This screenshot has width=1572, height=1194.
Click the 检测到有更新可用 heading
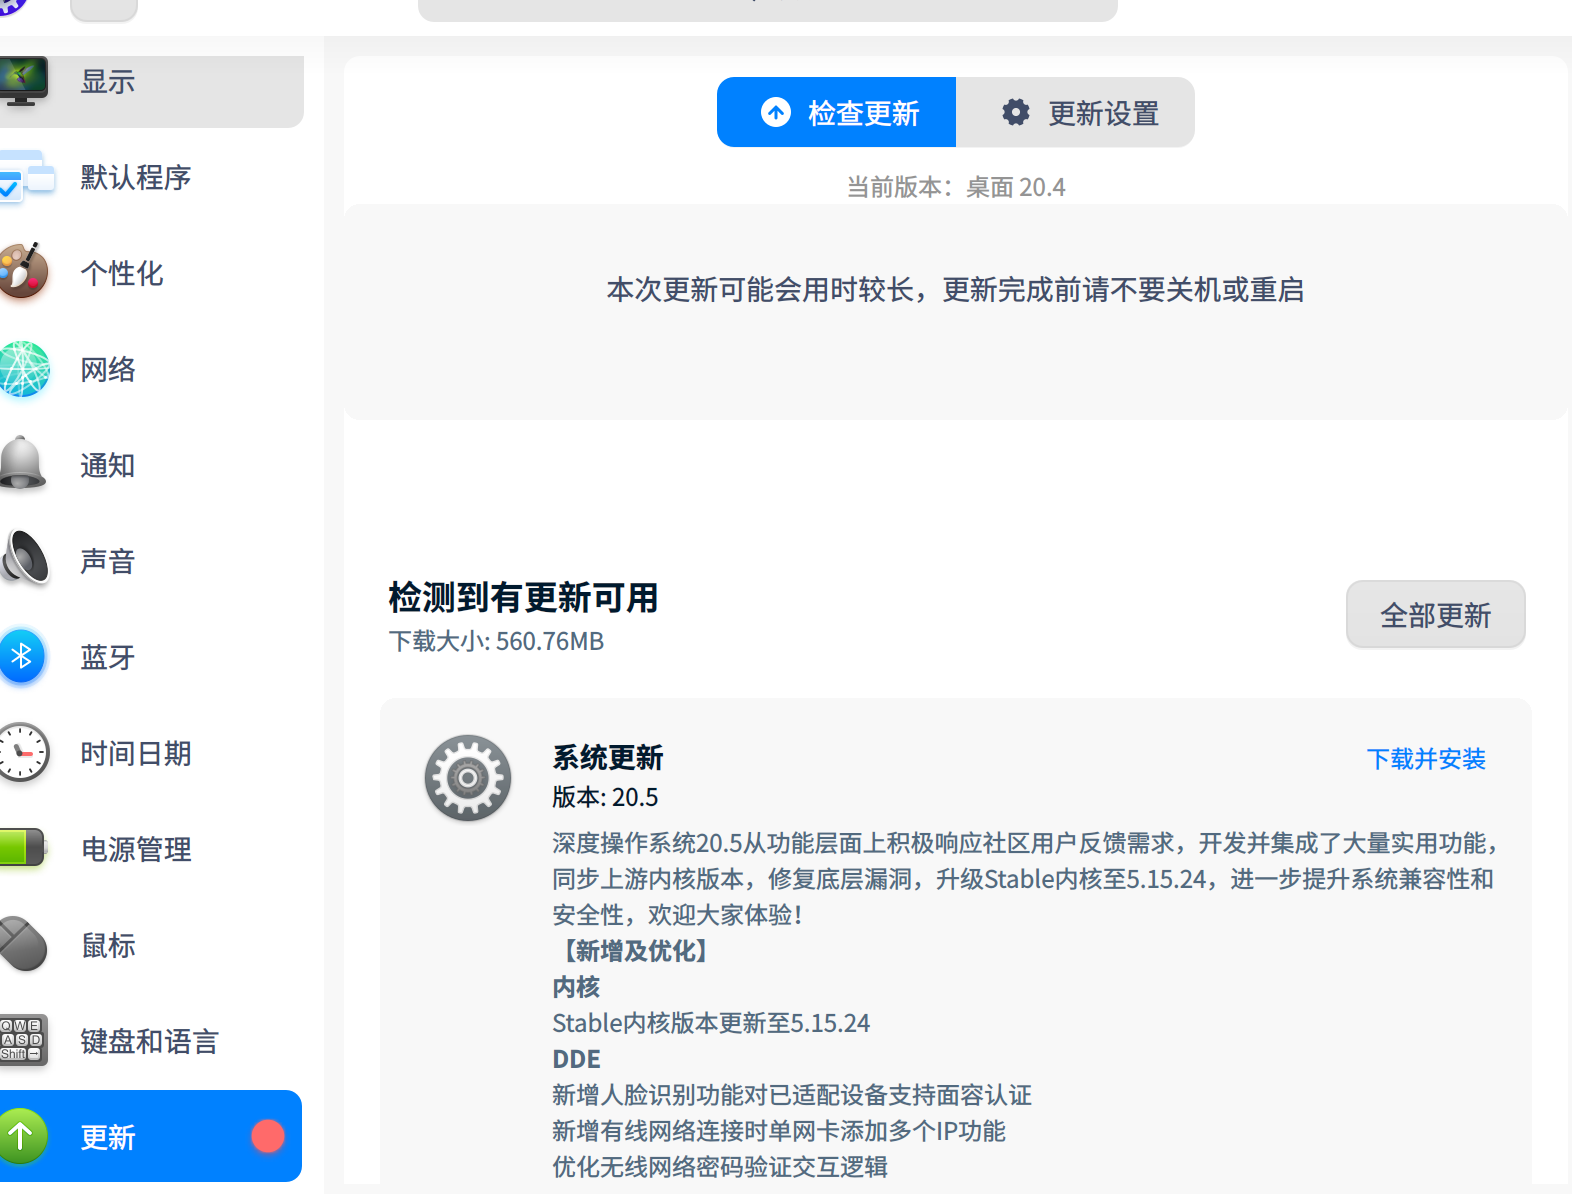coord(523,598)
